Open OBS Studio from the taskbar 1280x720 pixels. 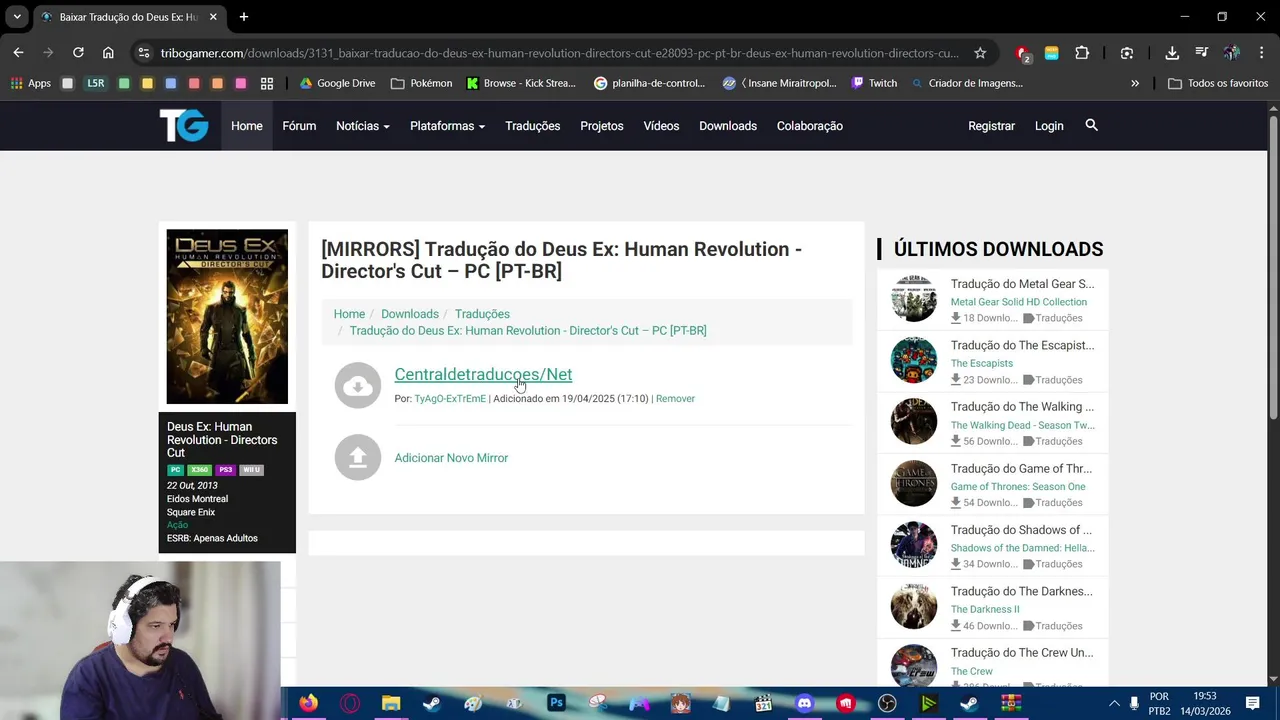coord(887,703)
